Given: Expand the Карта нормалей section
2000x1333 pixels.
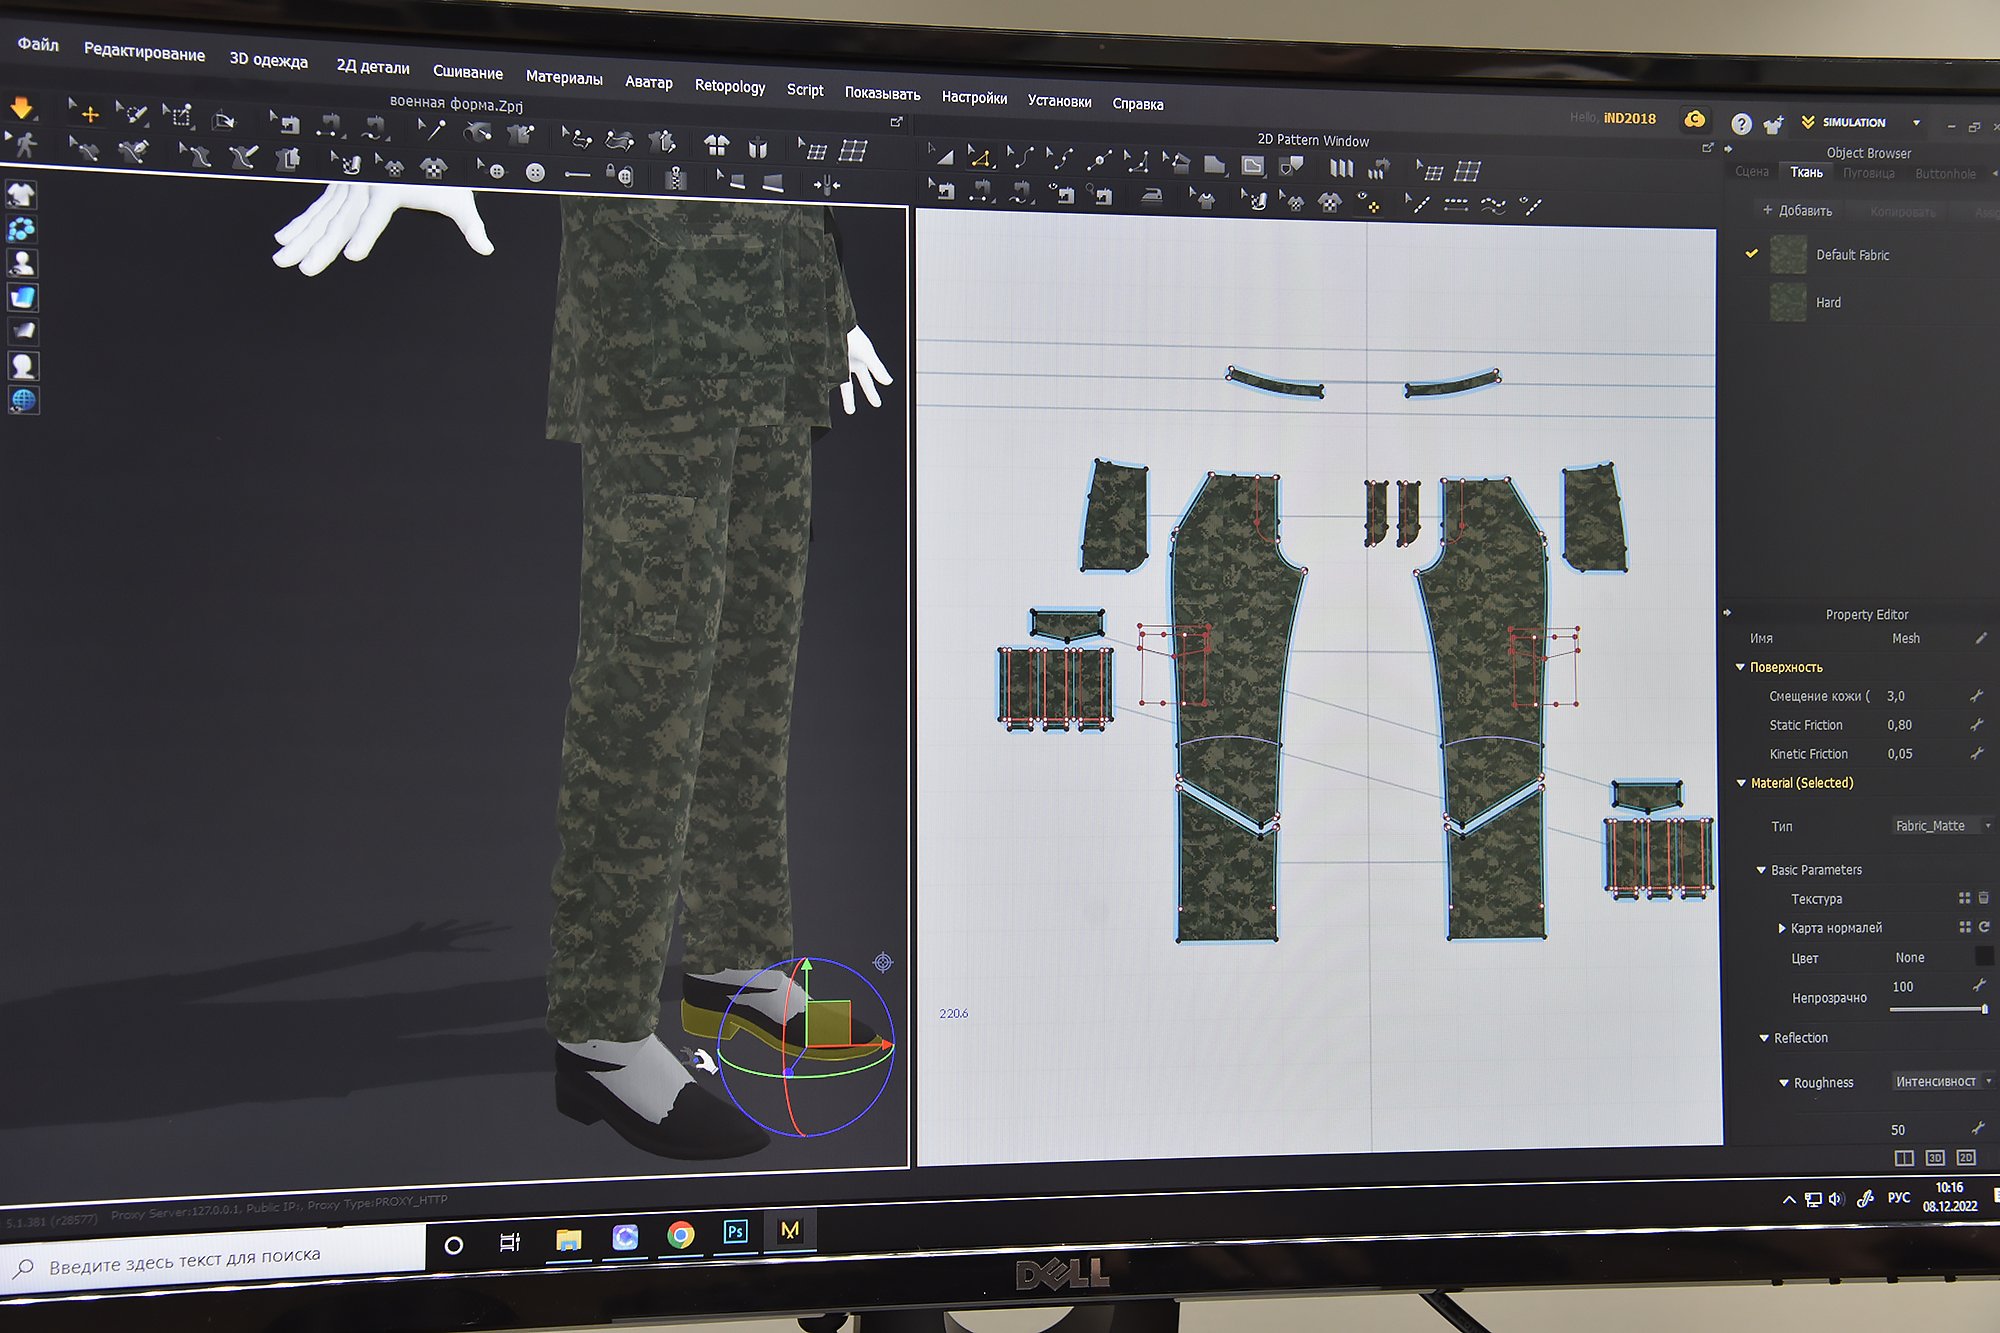Looking at the screenshot, I should (x=1782, y=928).
